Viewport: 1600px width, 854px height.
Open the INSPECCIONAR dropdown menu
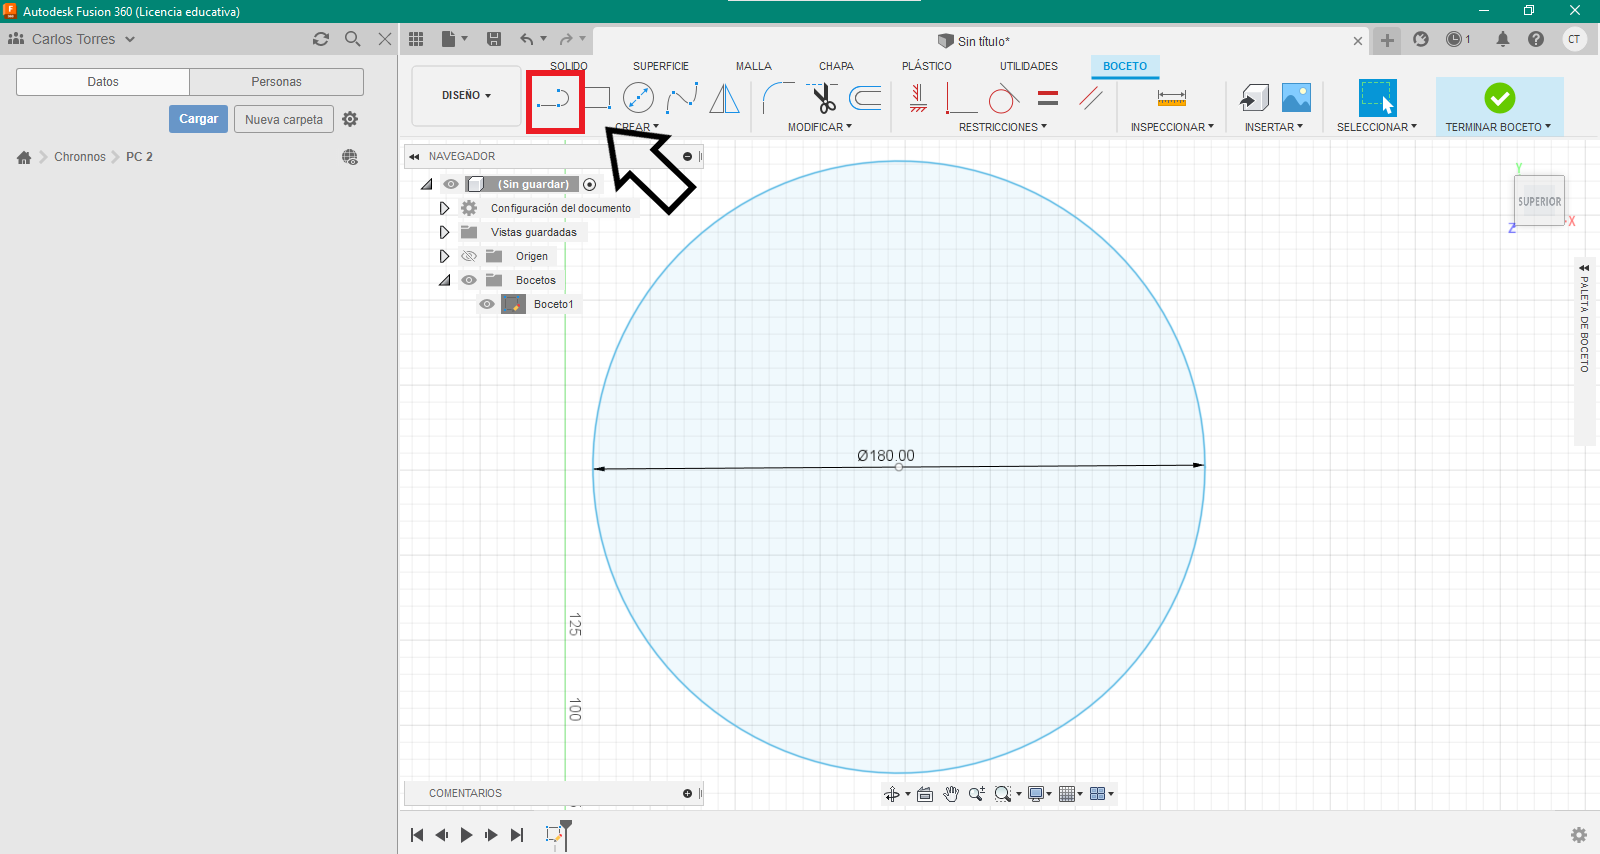(1172, 127)
